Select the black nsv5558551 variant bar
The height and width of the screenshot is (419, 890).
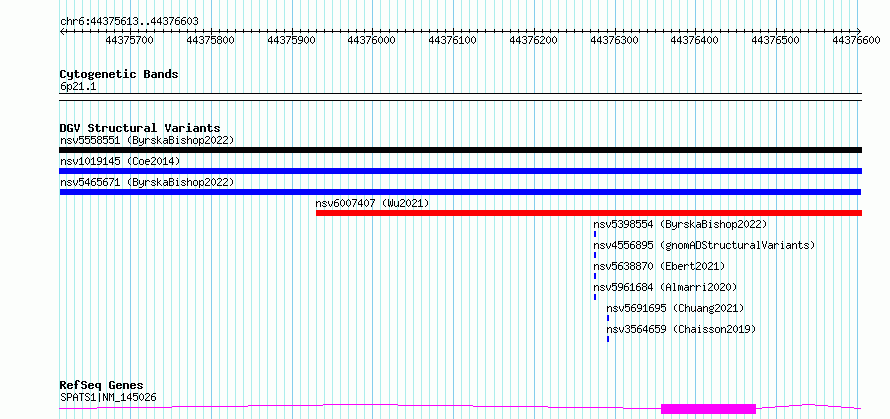pyautogui.click(x=460, y=150)
